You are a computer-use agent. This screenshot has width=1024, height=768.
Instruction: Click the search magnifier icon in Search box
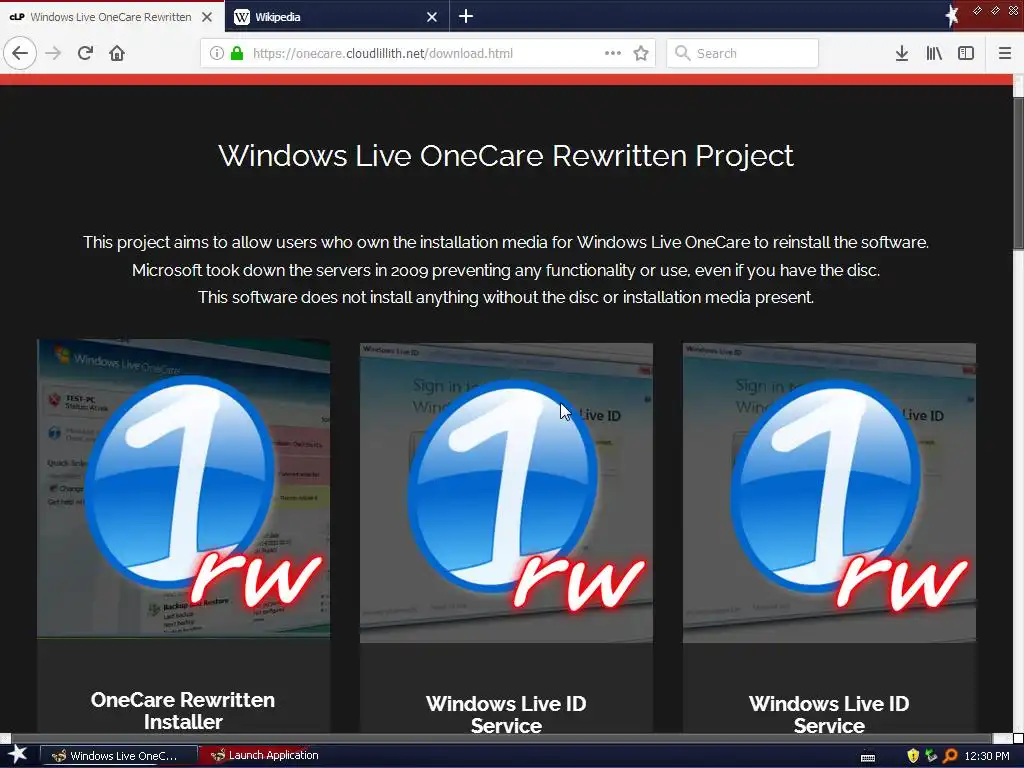[x=682, y=53]
